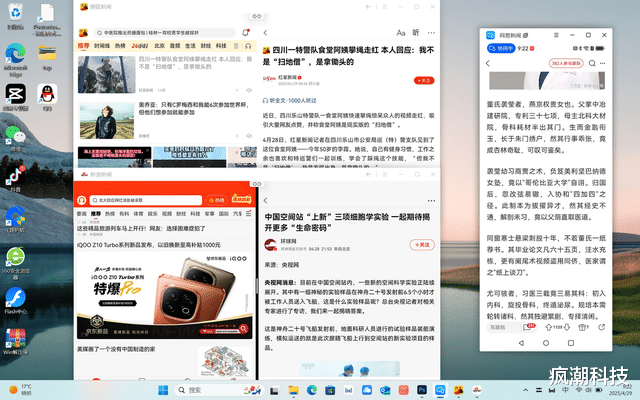The width and height of the screenshot is (640, 400).
Task: Click taskbar search box
Action: coord(219,390)
